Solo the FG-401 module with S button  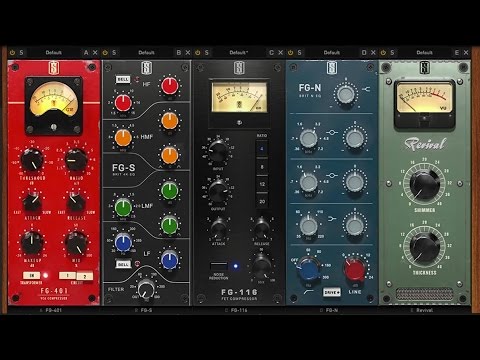[22, 53]
